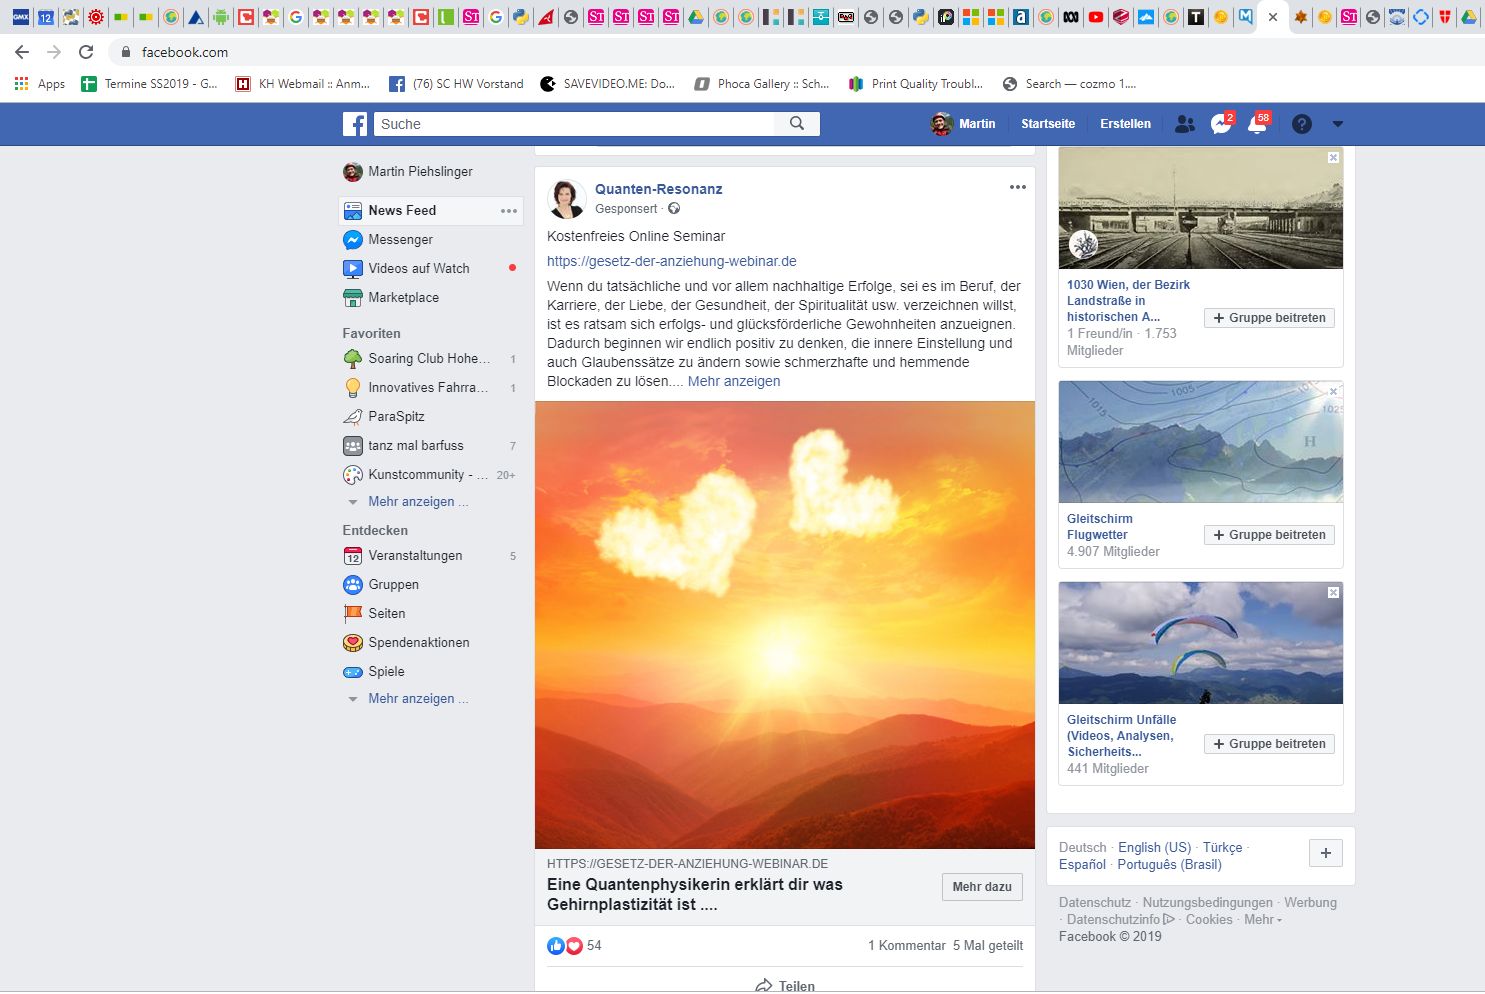Image resolution: width=1485 pixels, height=994 pixels.
Task: Dismiss the 1030 Wien group suggestion
Action: [1333, 158]
